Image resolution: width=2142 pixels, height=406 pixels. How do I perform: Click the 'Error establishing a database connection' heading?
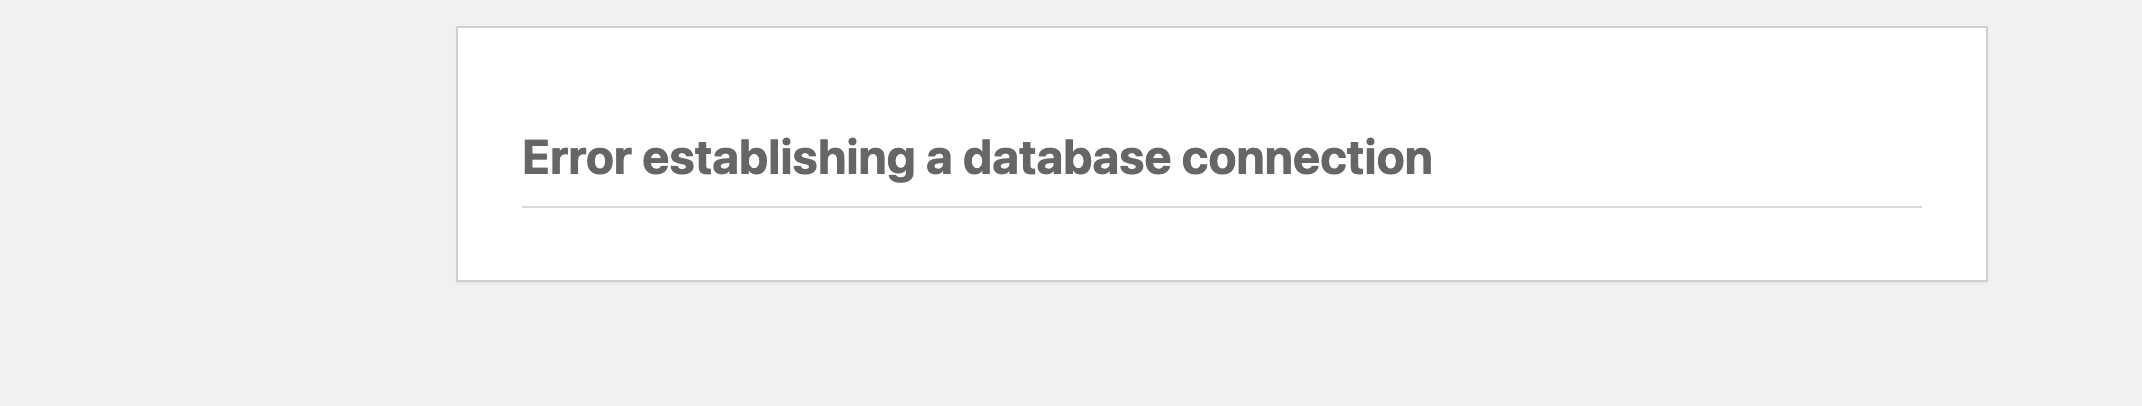[977, 158]
